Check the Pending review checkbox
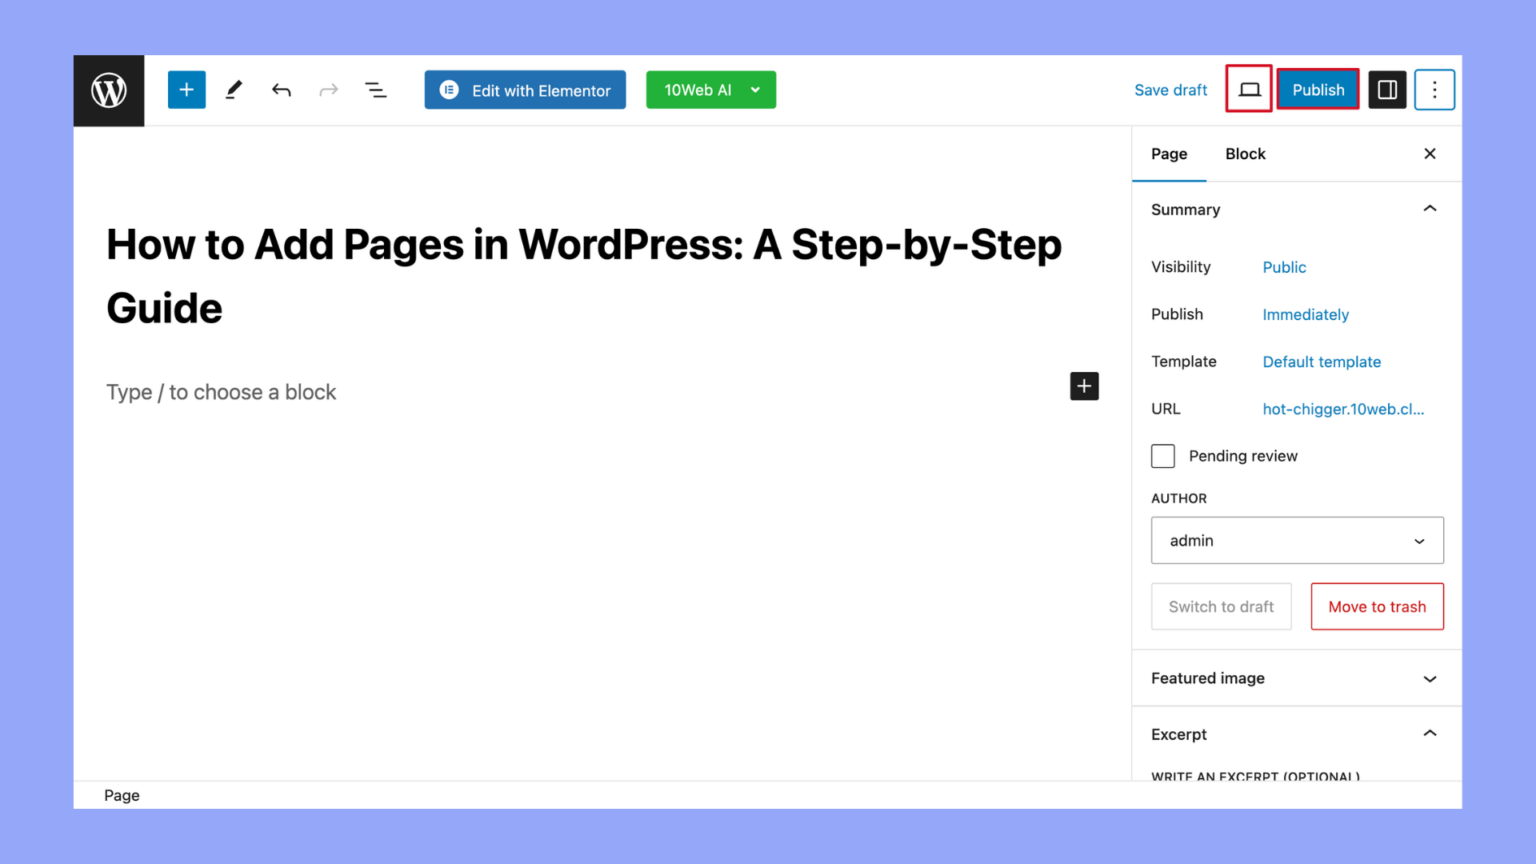 [1162, 455]
